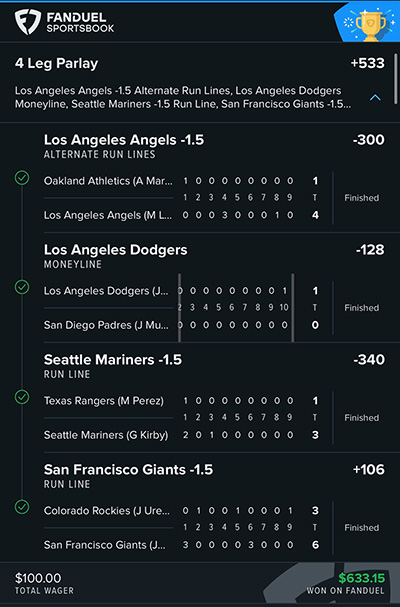Screen dimensions: 400x607
Task: Open the gold trophy rewards icon
Action: click(x=370, y=26)
